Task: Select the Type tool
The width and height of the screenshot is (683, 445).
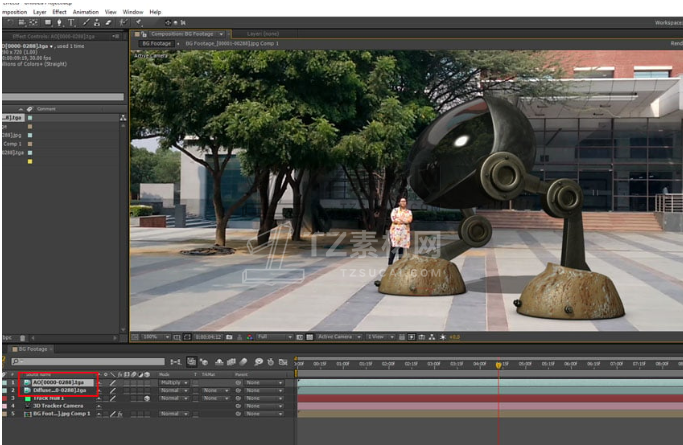Action: click(x=71, y=23)
